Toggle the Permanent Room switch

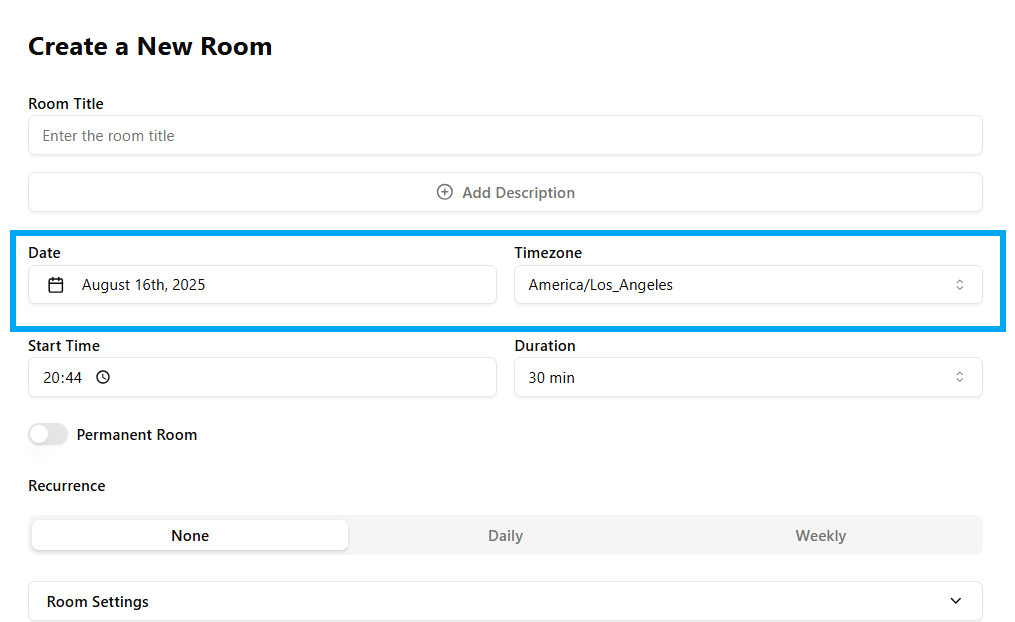[x=48, y=434]
